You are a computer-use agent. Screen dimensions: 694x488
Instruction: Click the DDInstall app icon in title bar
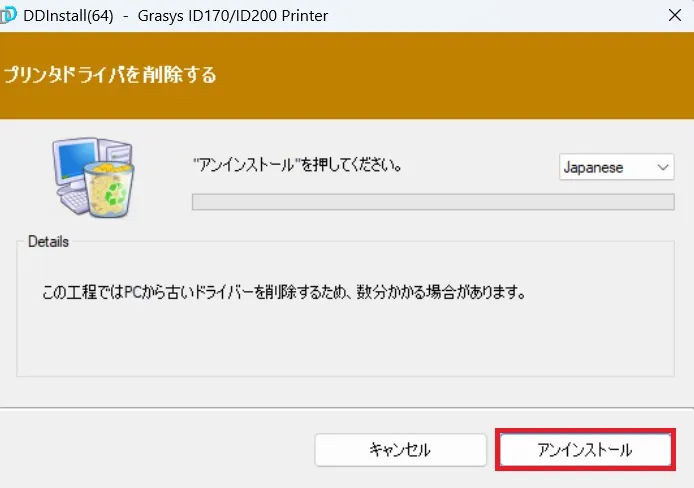click(8, 15)
